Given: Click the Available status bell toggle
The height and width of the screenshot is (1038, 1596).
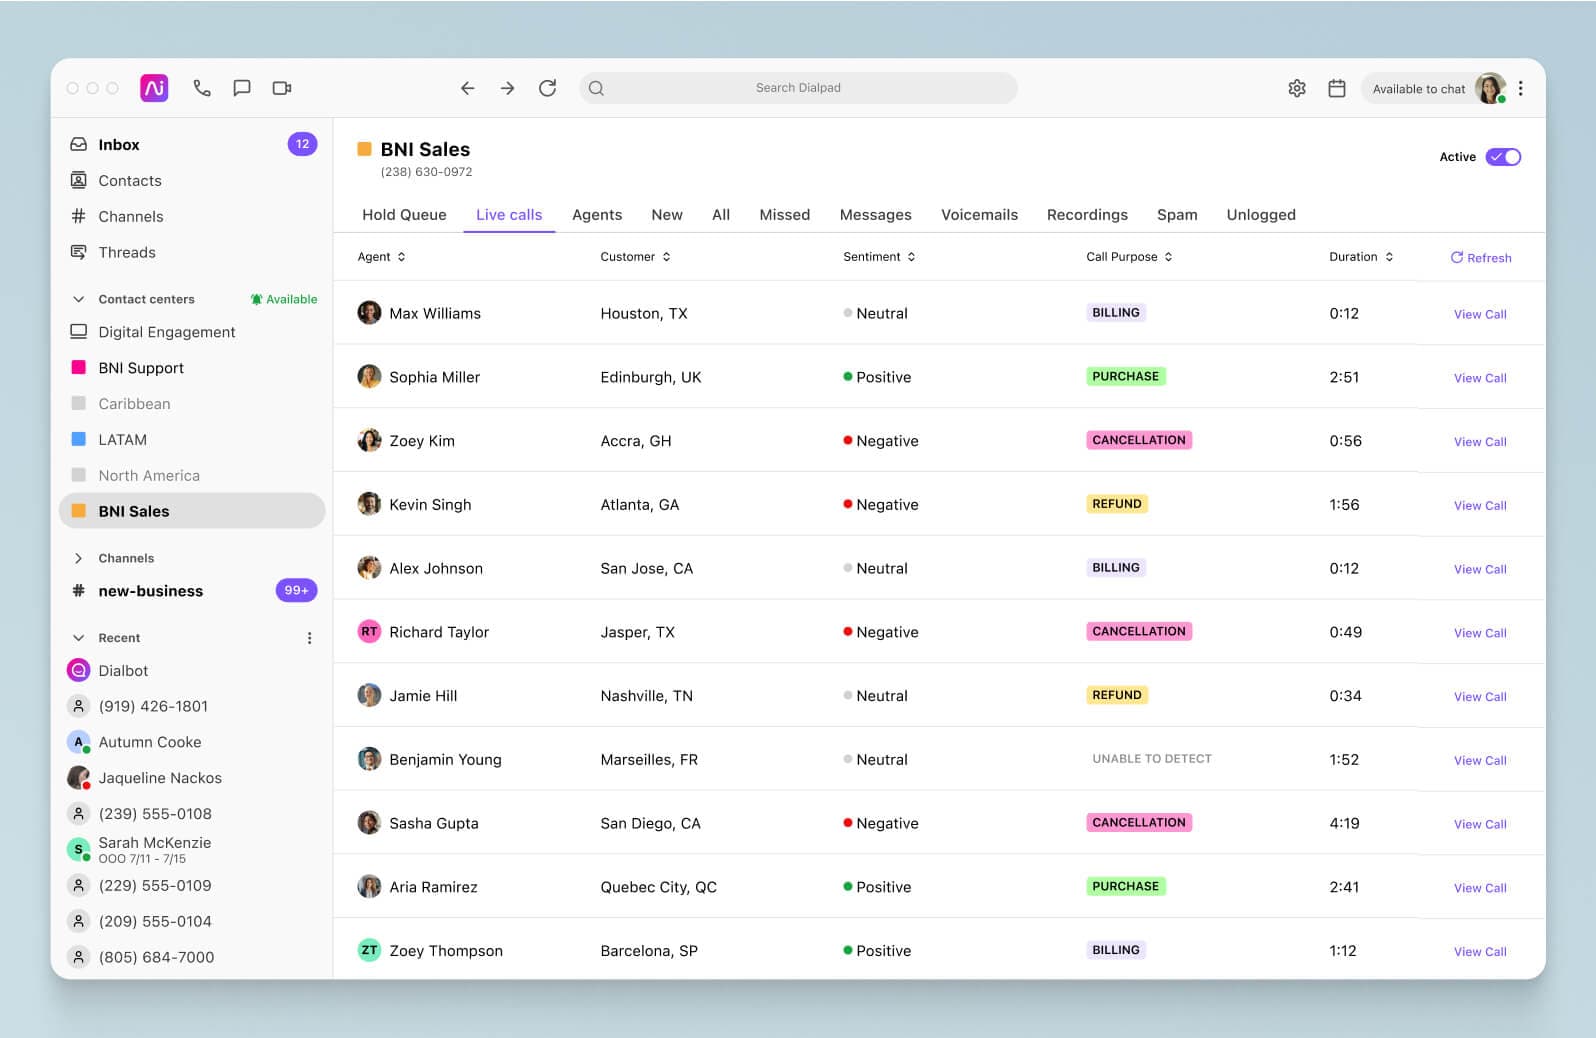Looking at the screenshot, I should pyautogui.click(x=284, y=299).
